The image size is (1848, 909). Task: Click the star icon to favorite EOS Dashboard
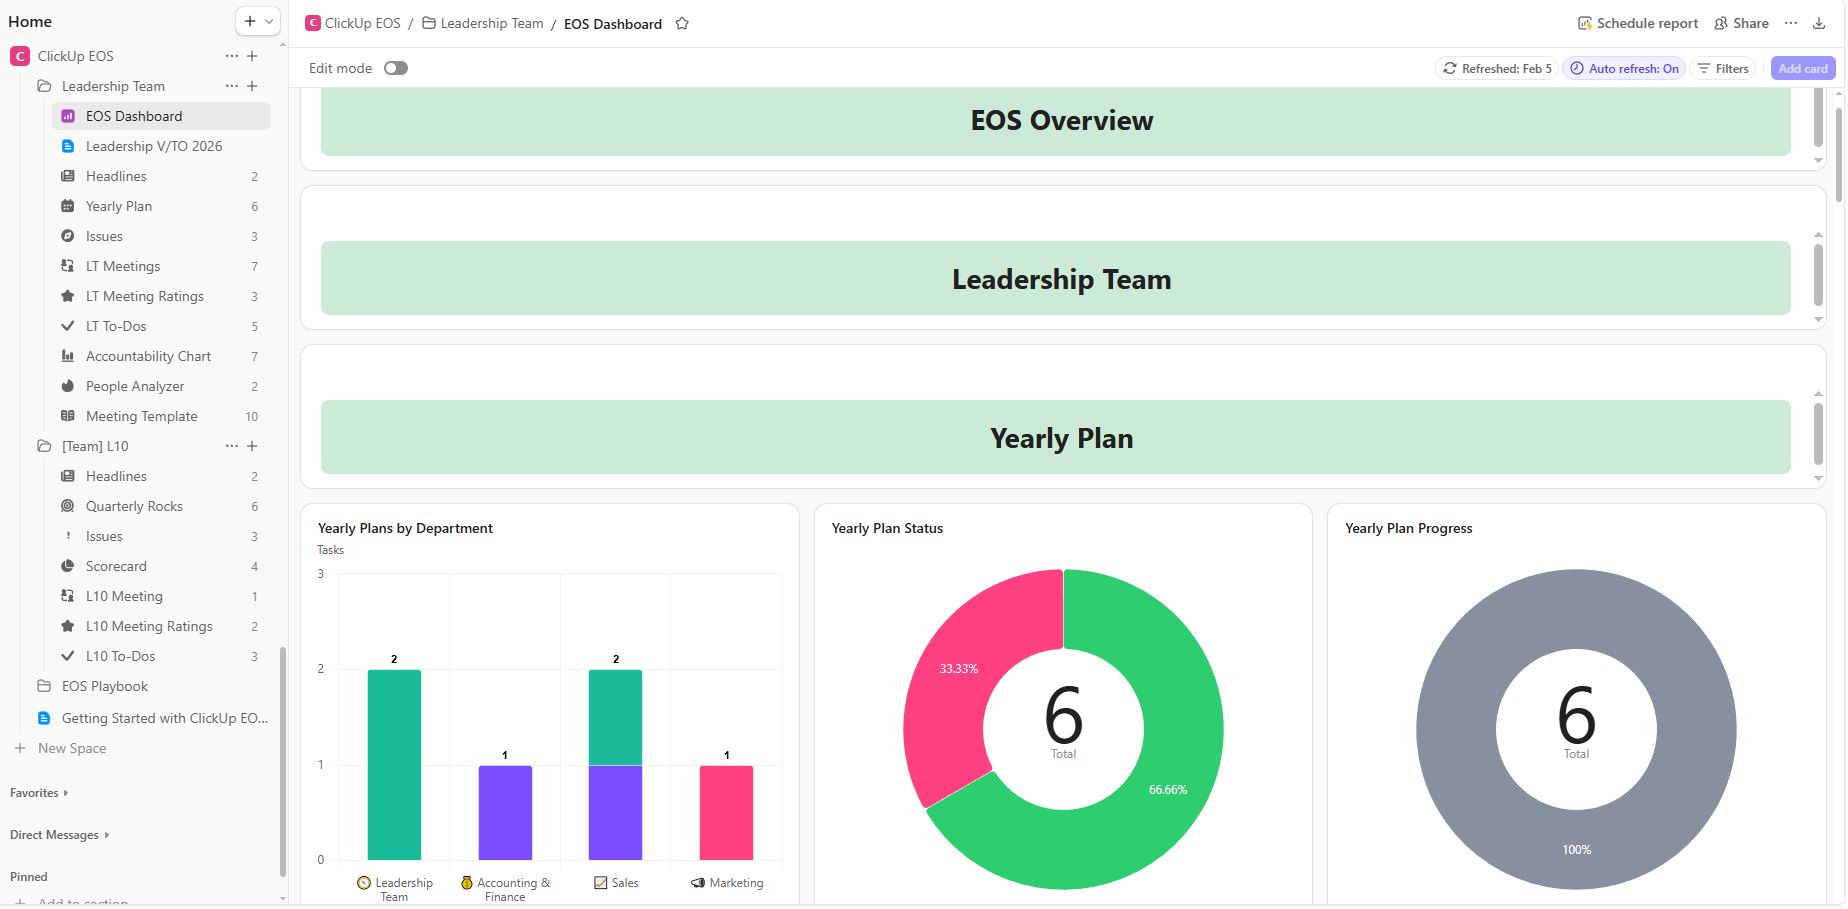click(x=682, y=24)
